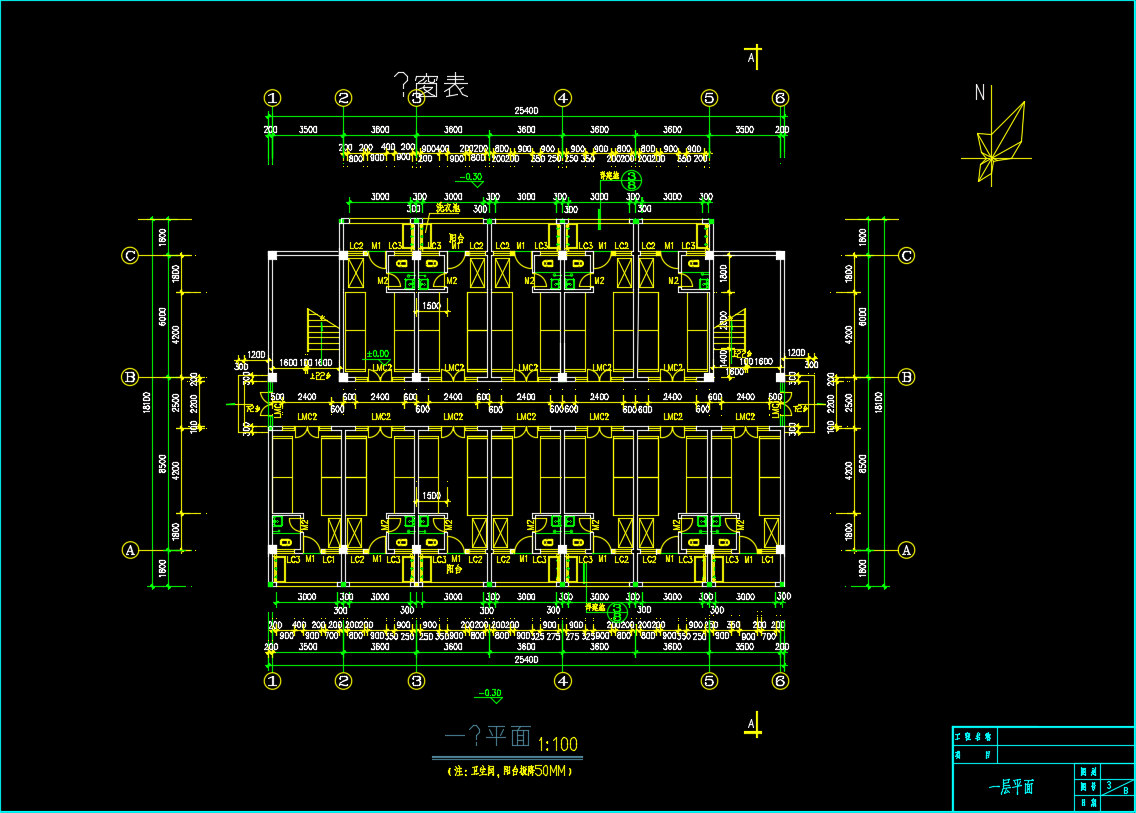
Task: Select the grid bubble 1 above the plan
Action: (x=272, y=98)
